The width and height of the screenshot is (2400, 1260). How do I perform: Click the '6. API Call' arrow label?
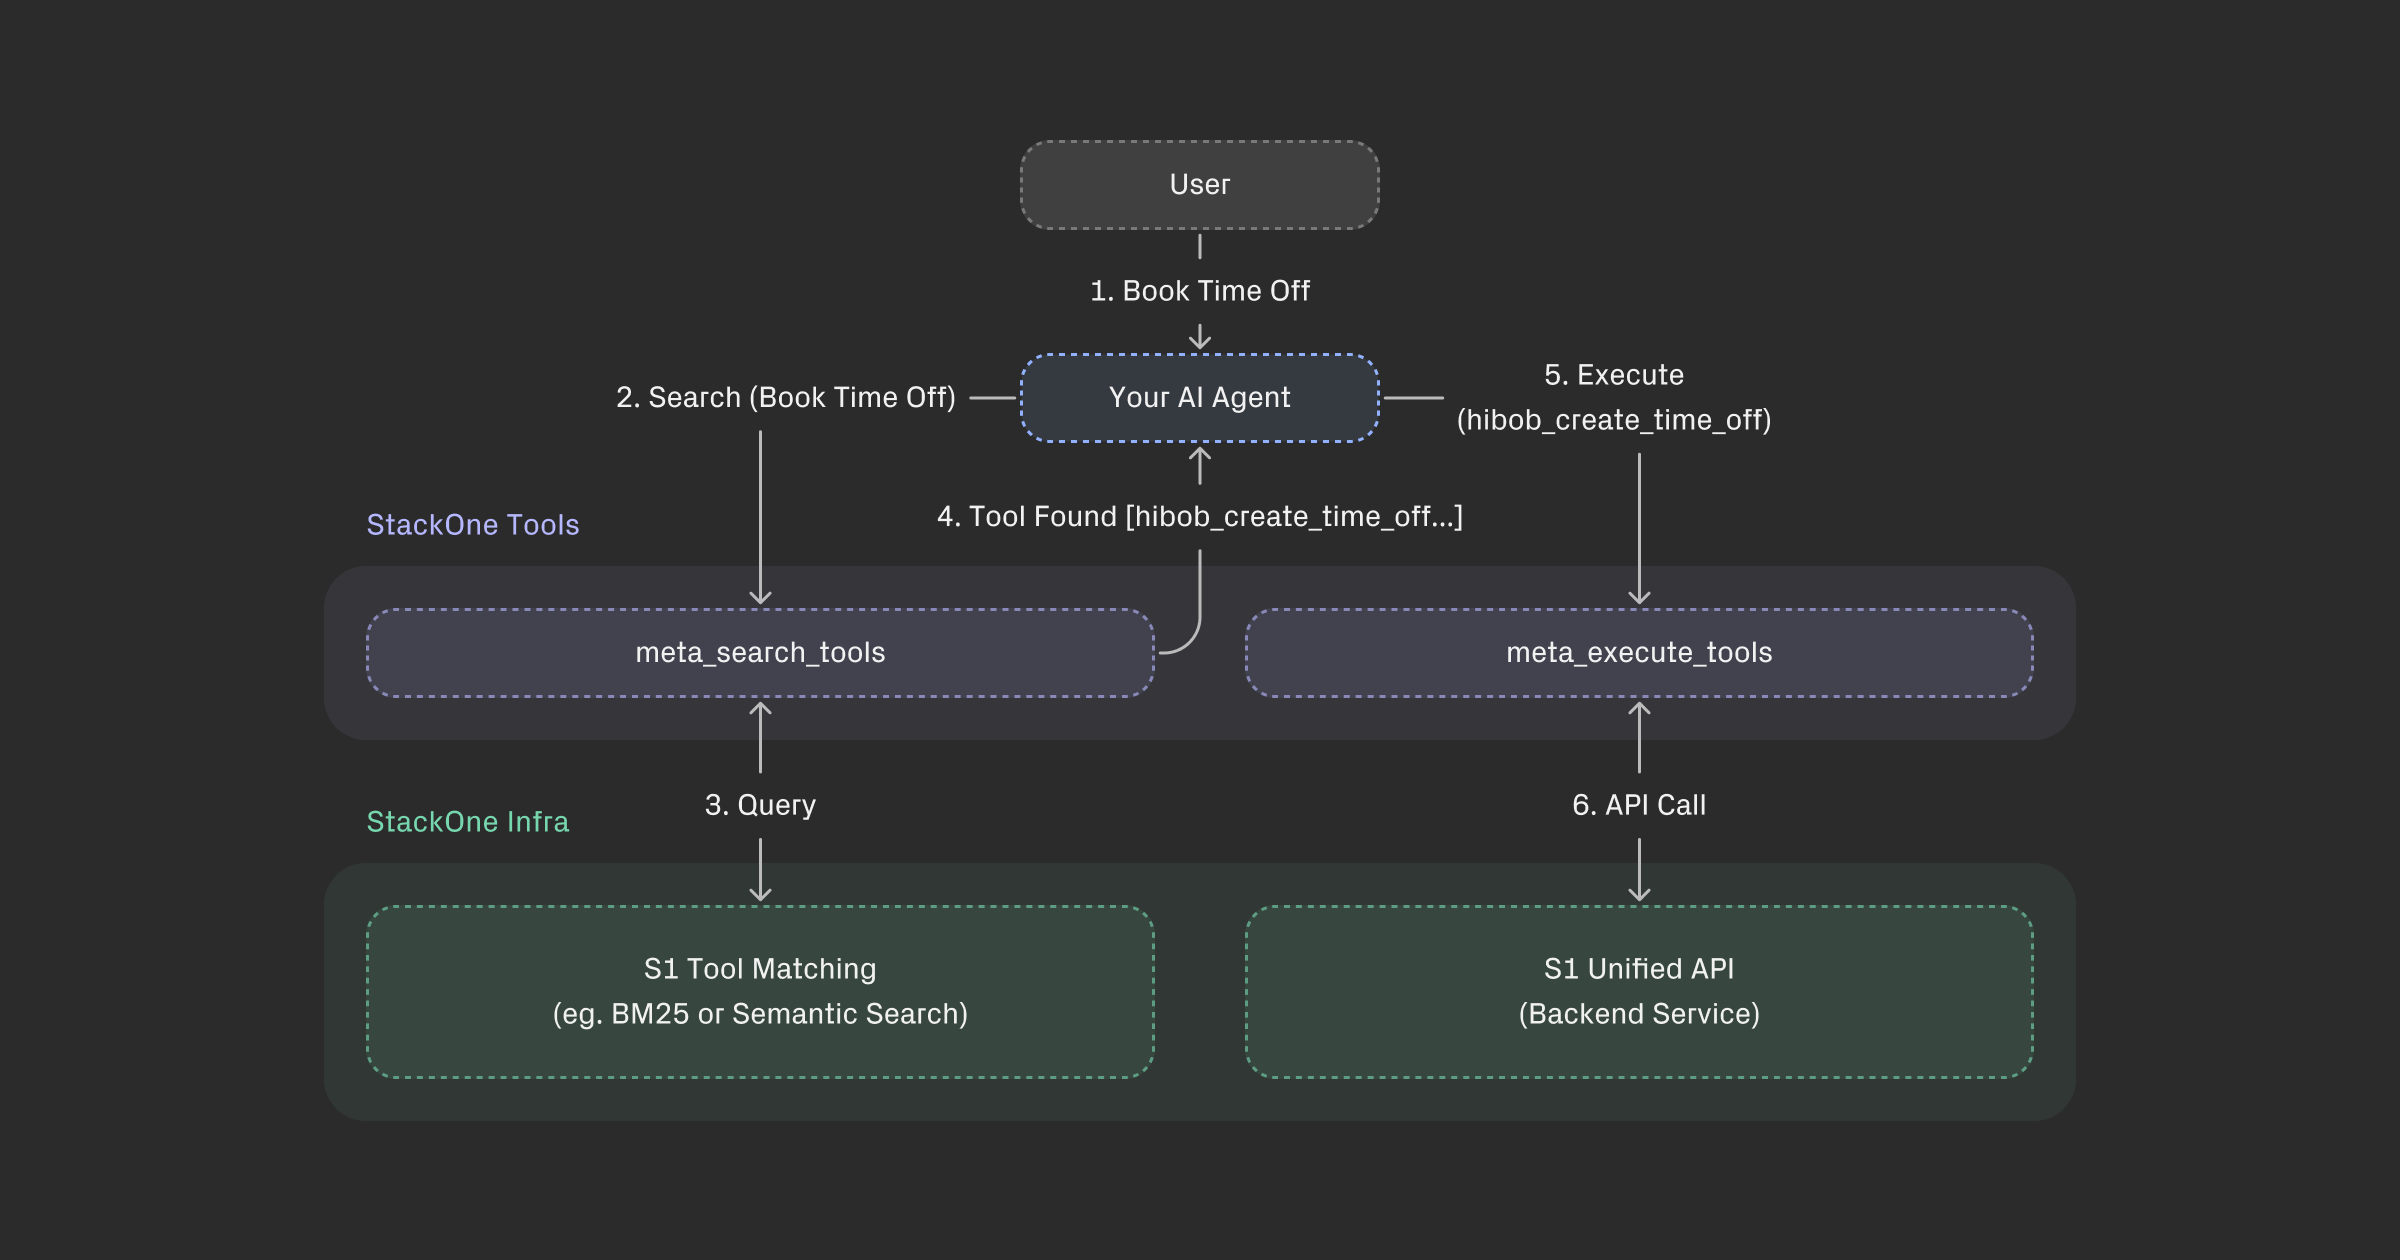1640,804
